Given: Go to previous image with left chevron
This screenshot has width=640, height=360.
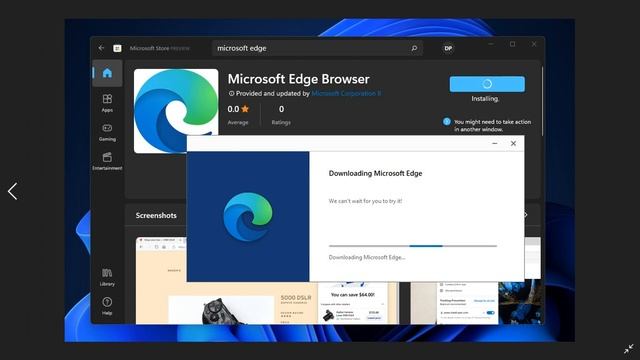Looking at the screenshot, I should point(13,191).
